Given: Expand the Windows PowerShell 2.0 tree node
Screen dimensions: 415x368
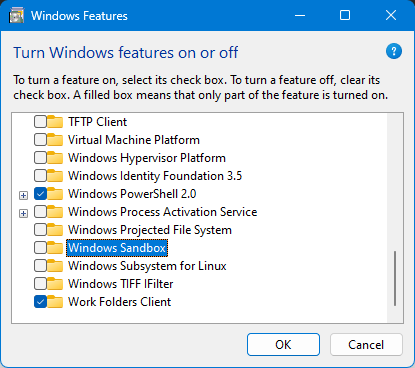Looking at the screenshot, I should [23, 195].
